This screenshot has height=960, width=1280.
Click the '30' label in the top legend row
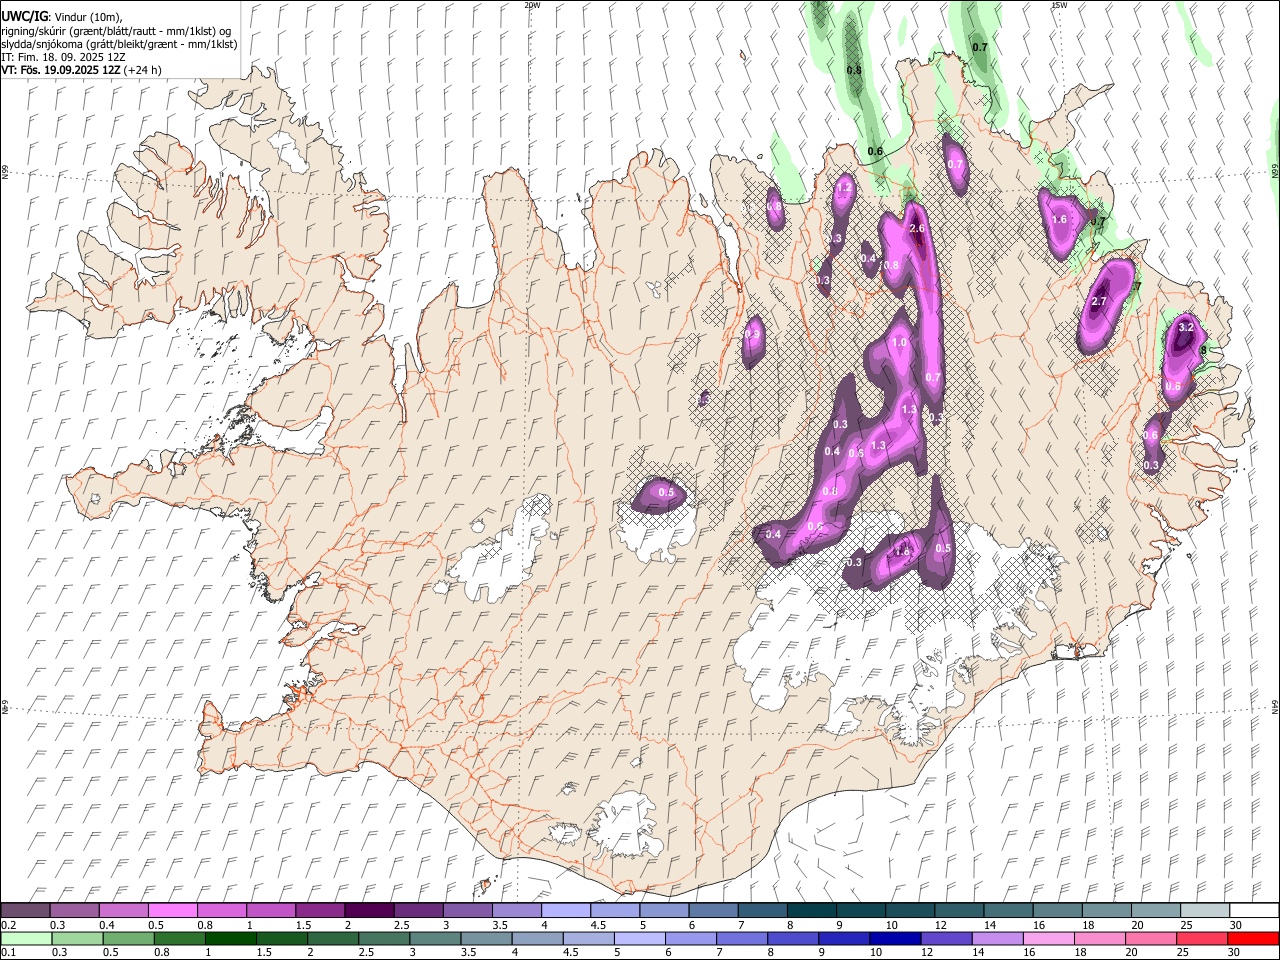(x=1236, y=925)
